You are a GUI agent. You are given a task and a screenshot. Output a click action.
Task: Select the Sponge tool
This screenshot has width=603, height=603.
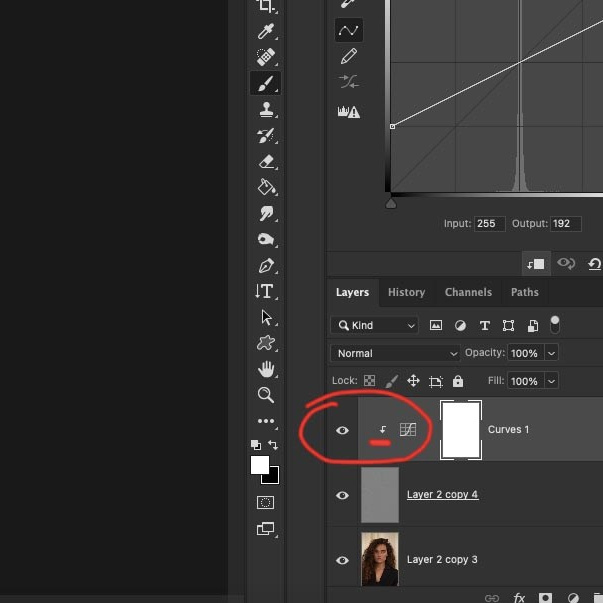(266, 239)
